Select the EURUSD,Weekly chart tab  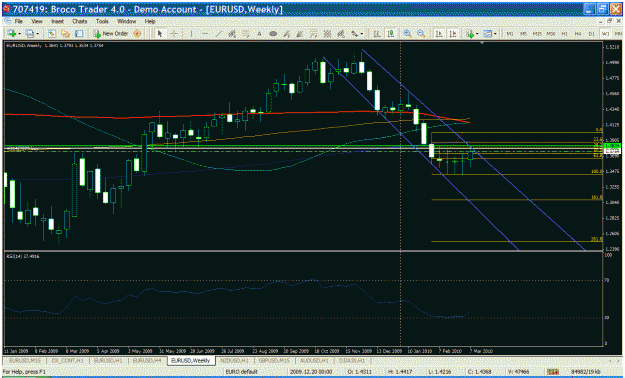pos(190,360)
